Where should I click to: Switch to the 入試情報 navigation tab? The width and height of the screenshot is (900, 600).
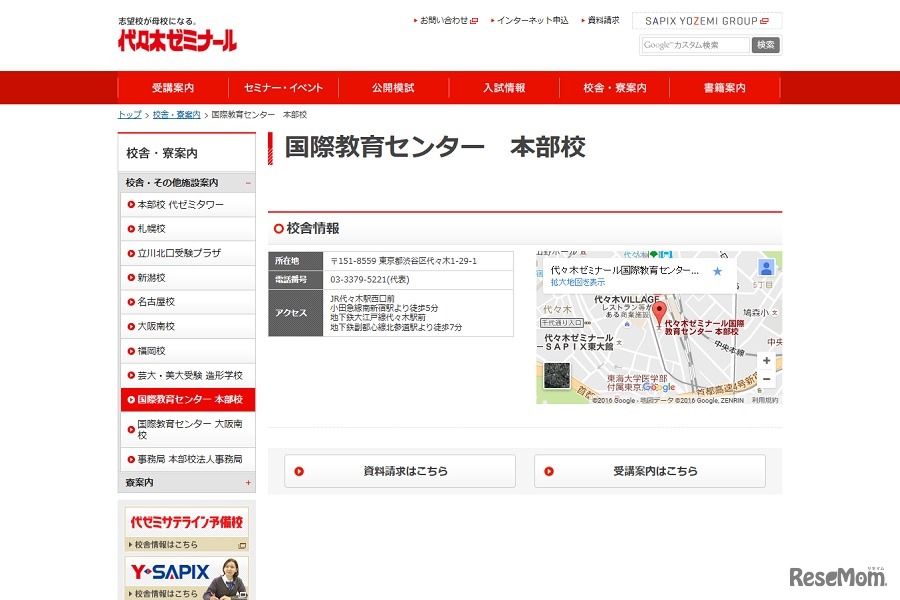504,88
